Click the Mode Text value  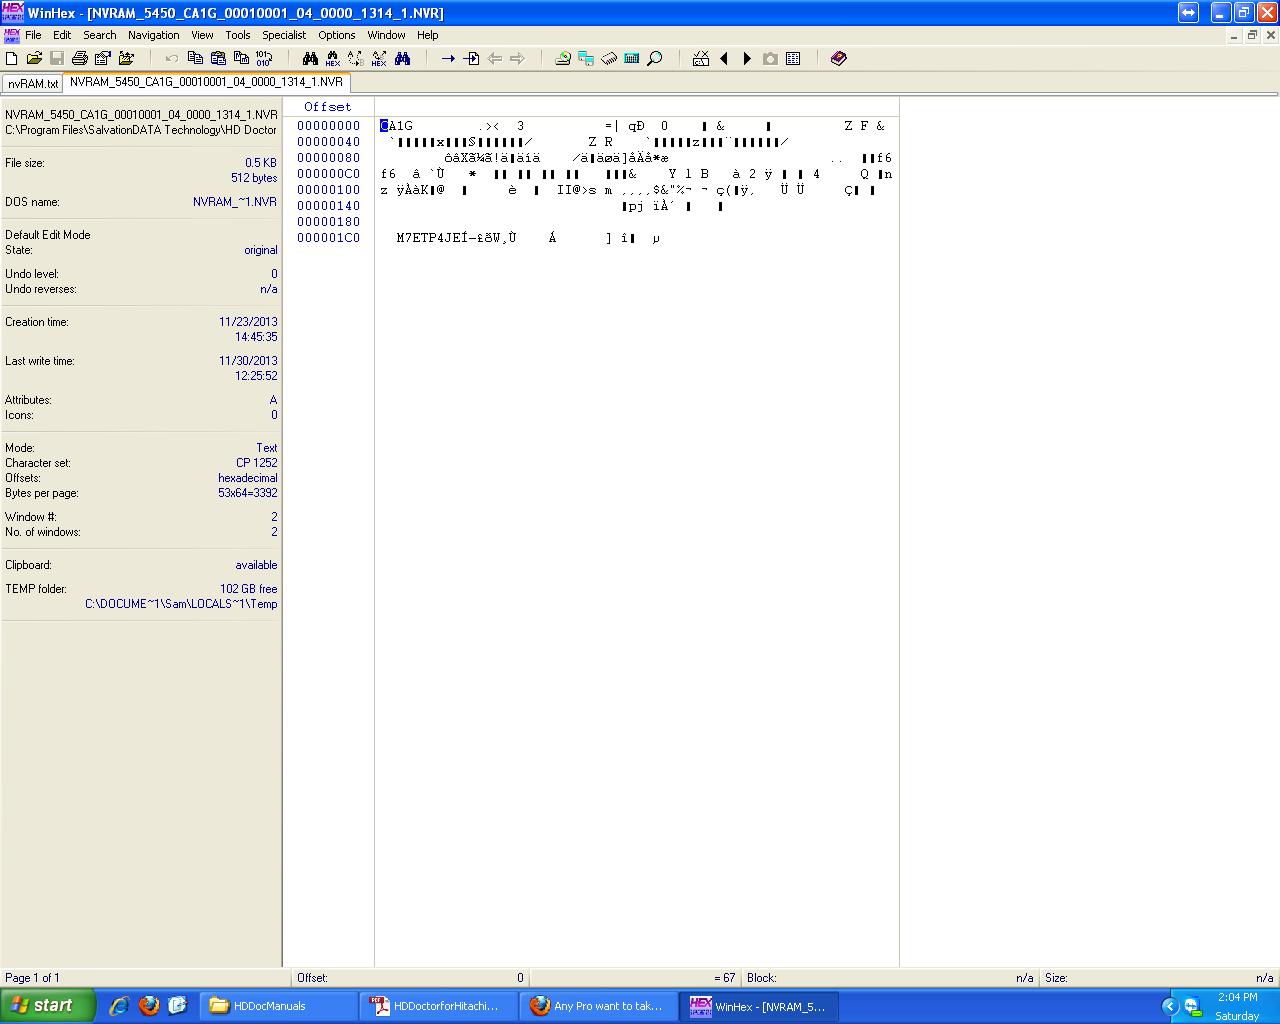pos(267,448)
